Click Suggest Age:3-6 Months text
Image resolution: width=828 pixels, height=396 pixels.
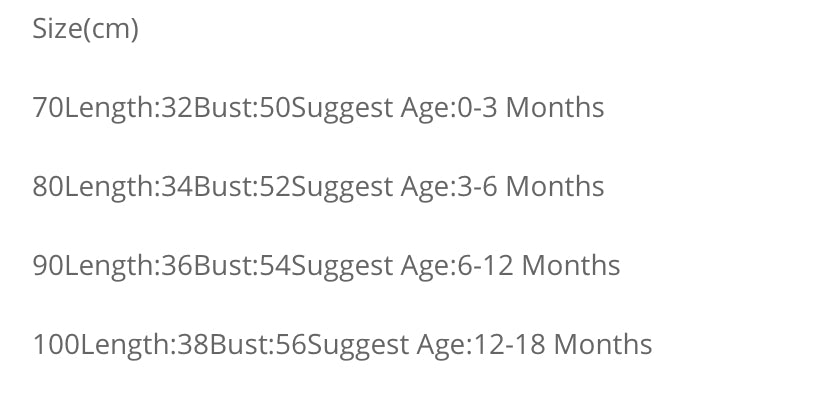coord(448,187)
